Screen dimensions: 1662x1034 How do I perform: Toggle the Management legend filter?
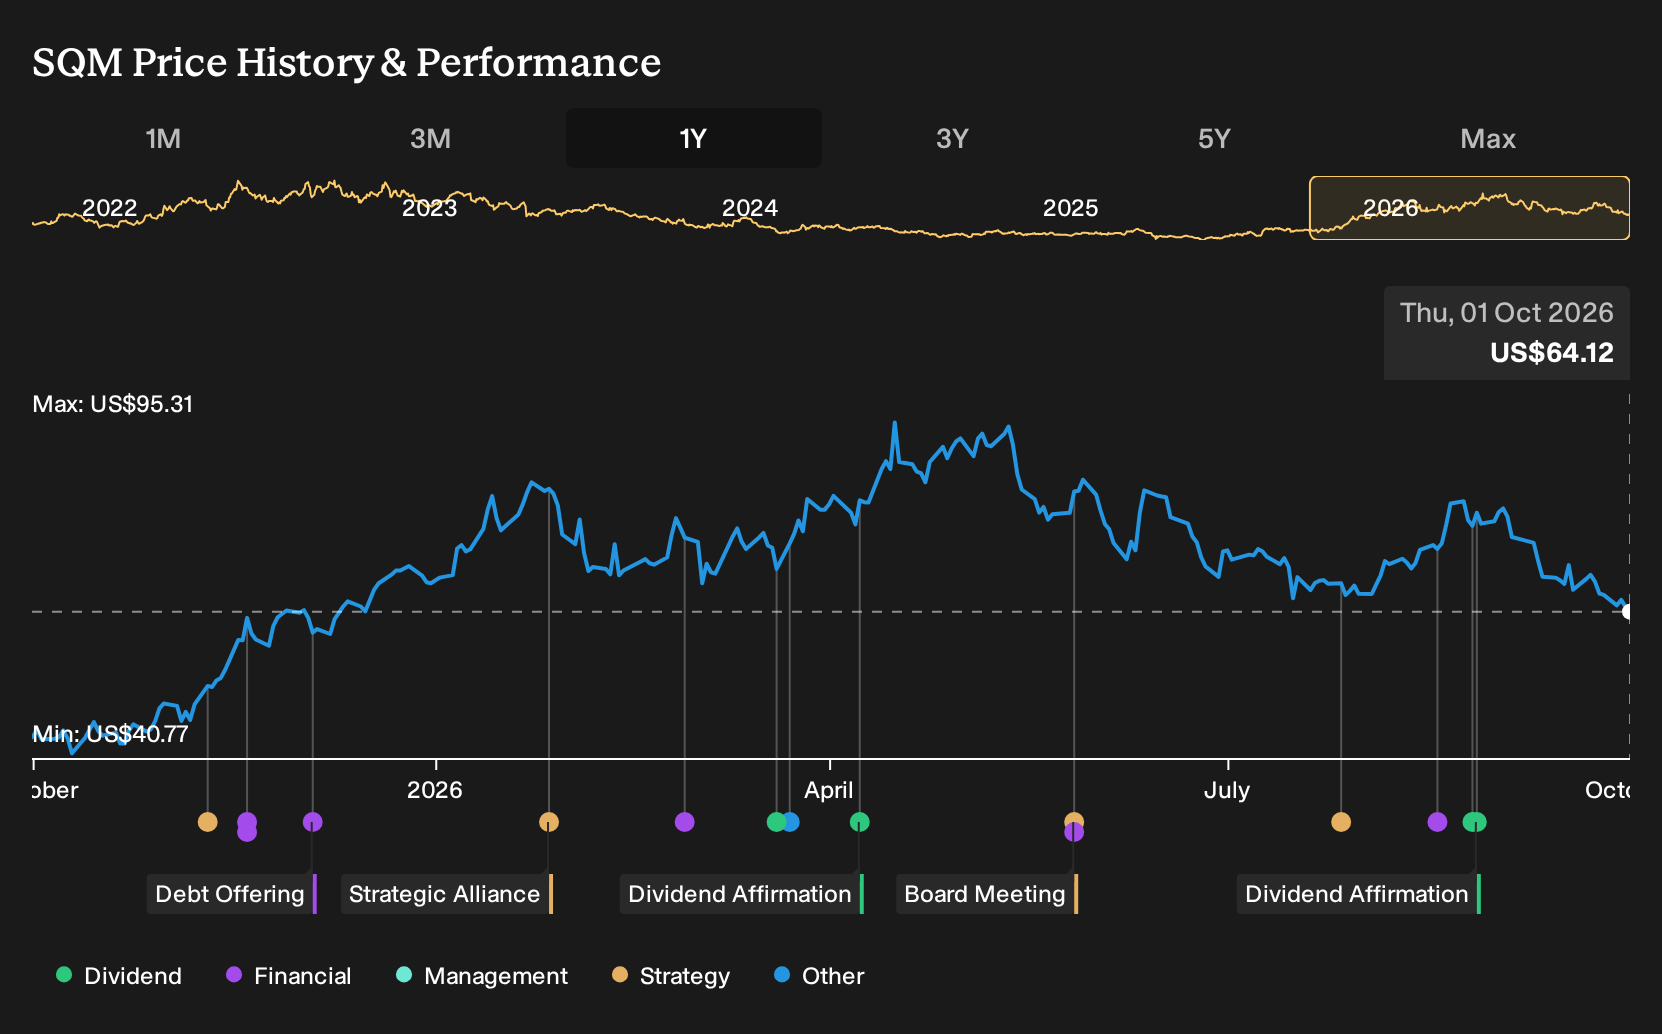coord(482,976)
